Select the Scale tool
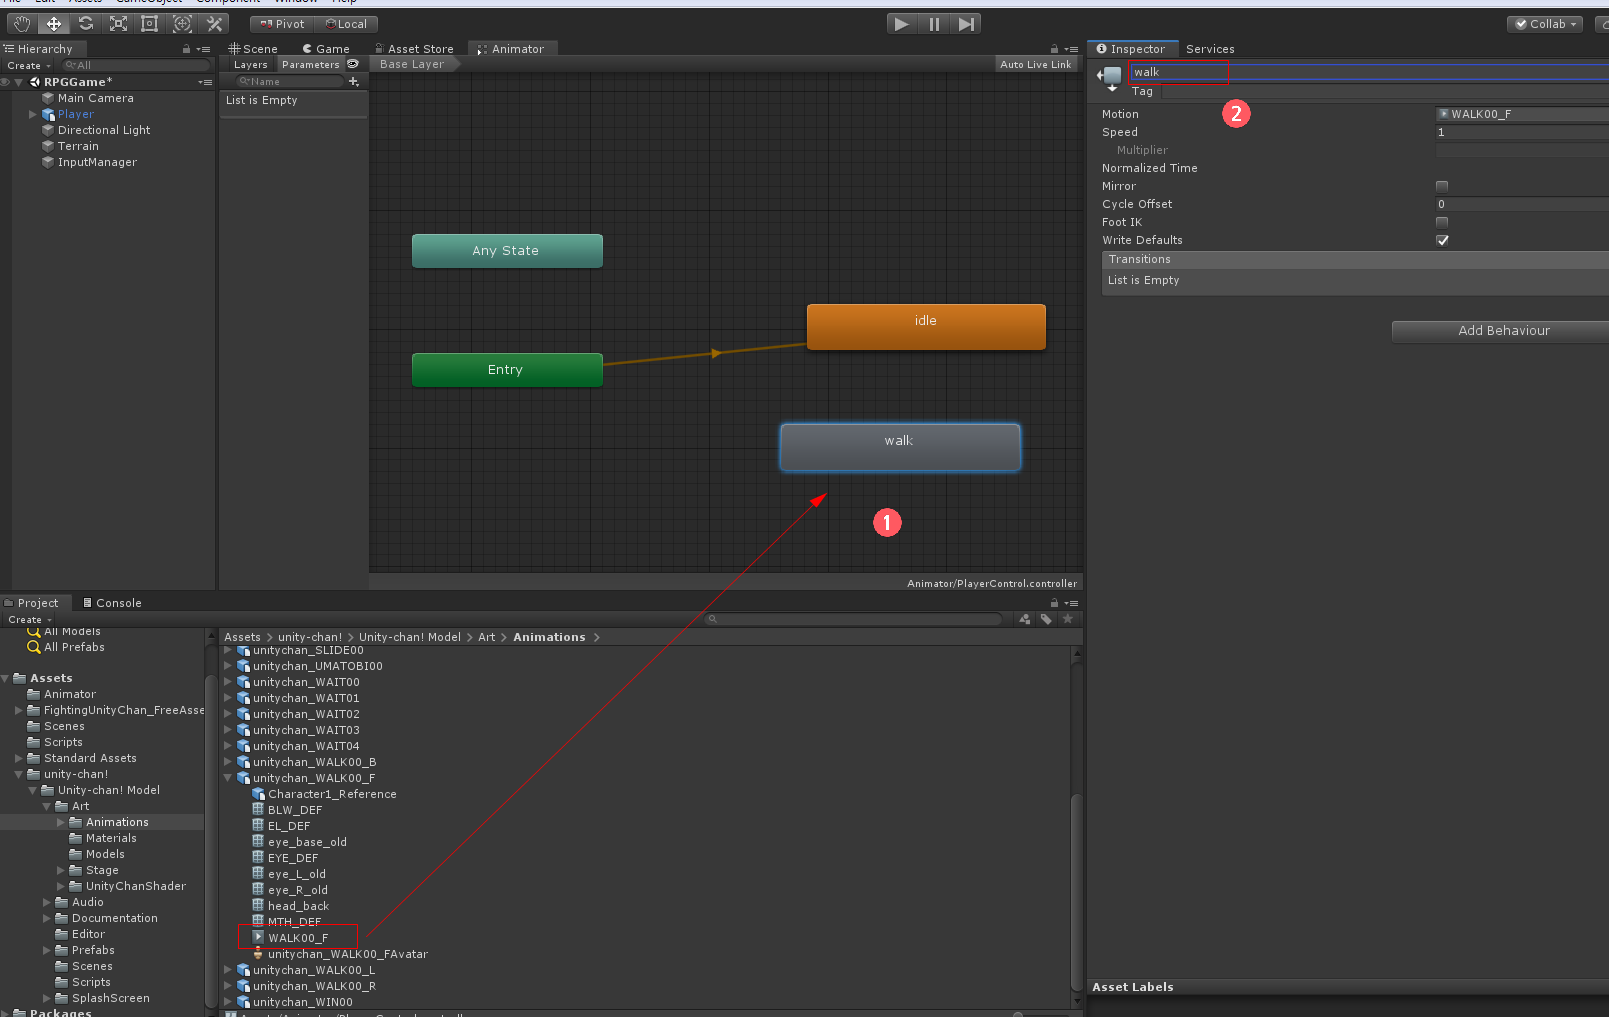The image size is (1609, 1017). coord(118,24)
